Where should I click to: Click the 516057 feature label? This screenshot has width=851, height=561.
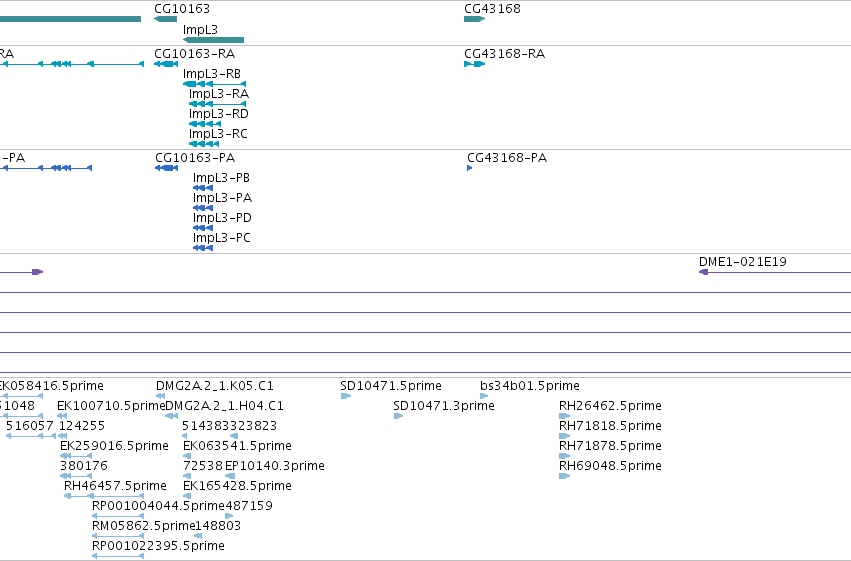pyautogui.click(x=30, y=426)
